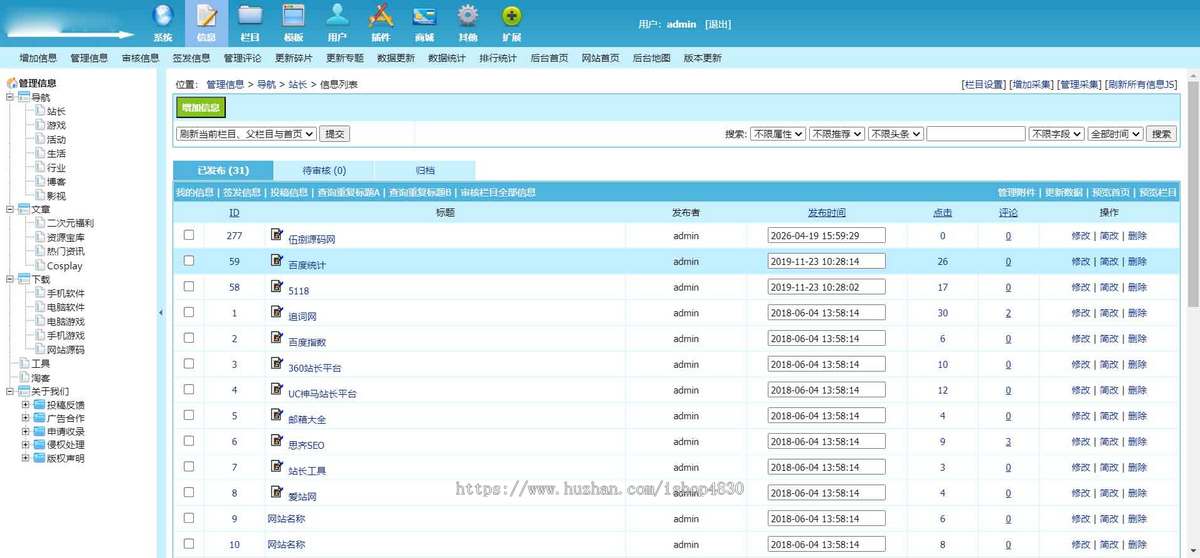Click the publish time field for ID 277
Viewport: 1200px width, 558px height.
pyautogui.click(x=826, y=235)
